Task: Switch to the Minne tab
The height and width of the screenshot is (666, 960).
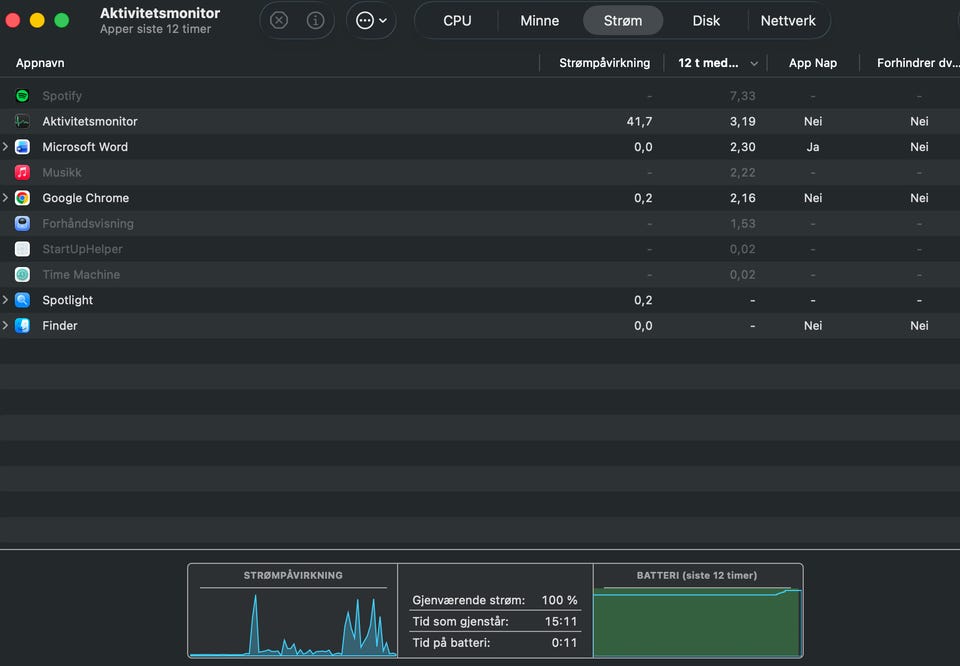Action: tap(539, 20)
